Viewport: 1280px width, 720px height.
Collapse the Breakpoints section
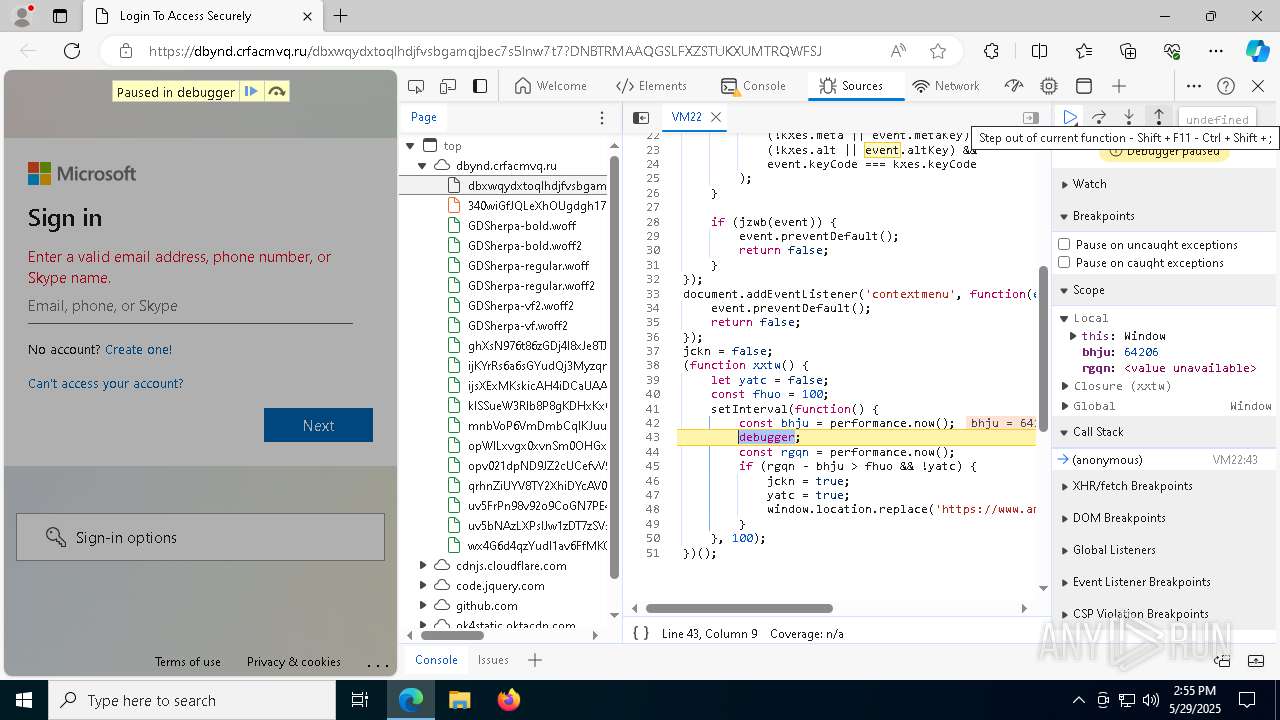(x=1165, y=216)
